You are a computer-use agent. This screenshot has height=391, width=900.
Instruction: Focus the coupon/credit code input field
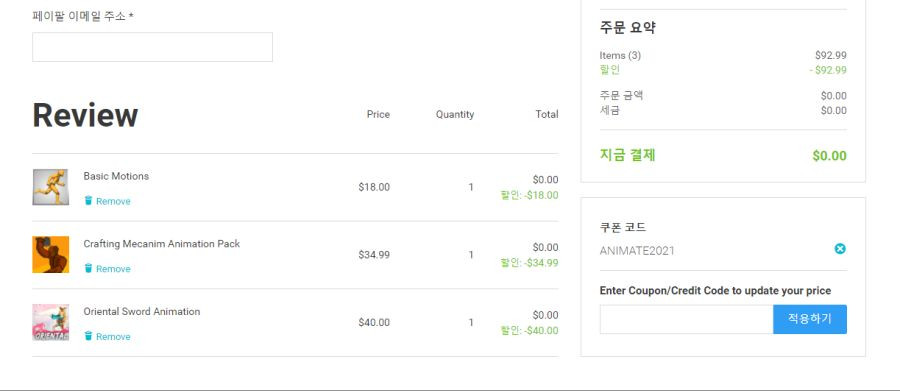686,319
